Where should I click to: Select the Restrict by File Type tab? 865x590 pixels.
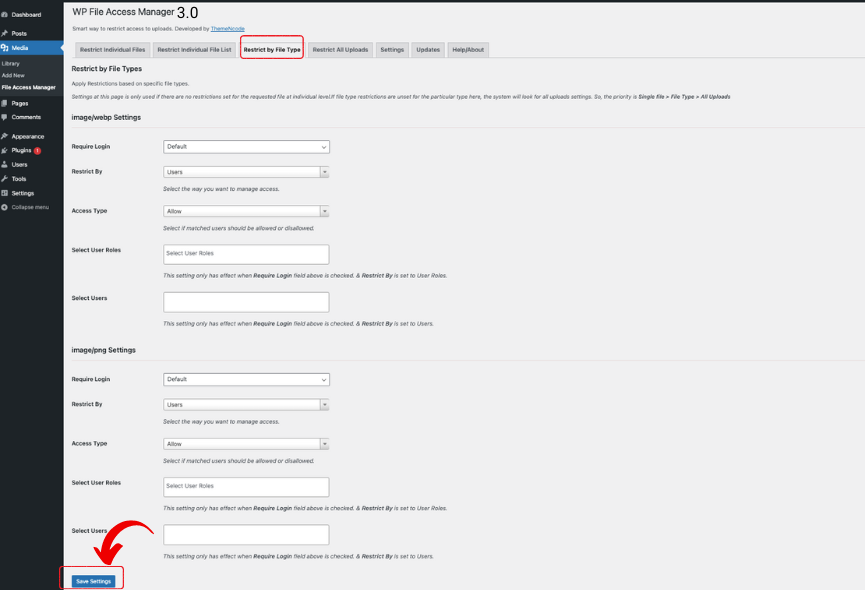pos(272,50)
